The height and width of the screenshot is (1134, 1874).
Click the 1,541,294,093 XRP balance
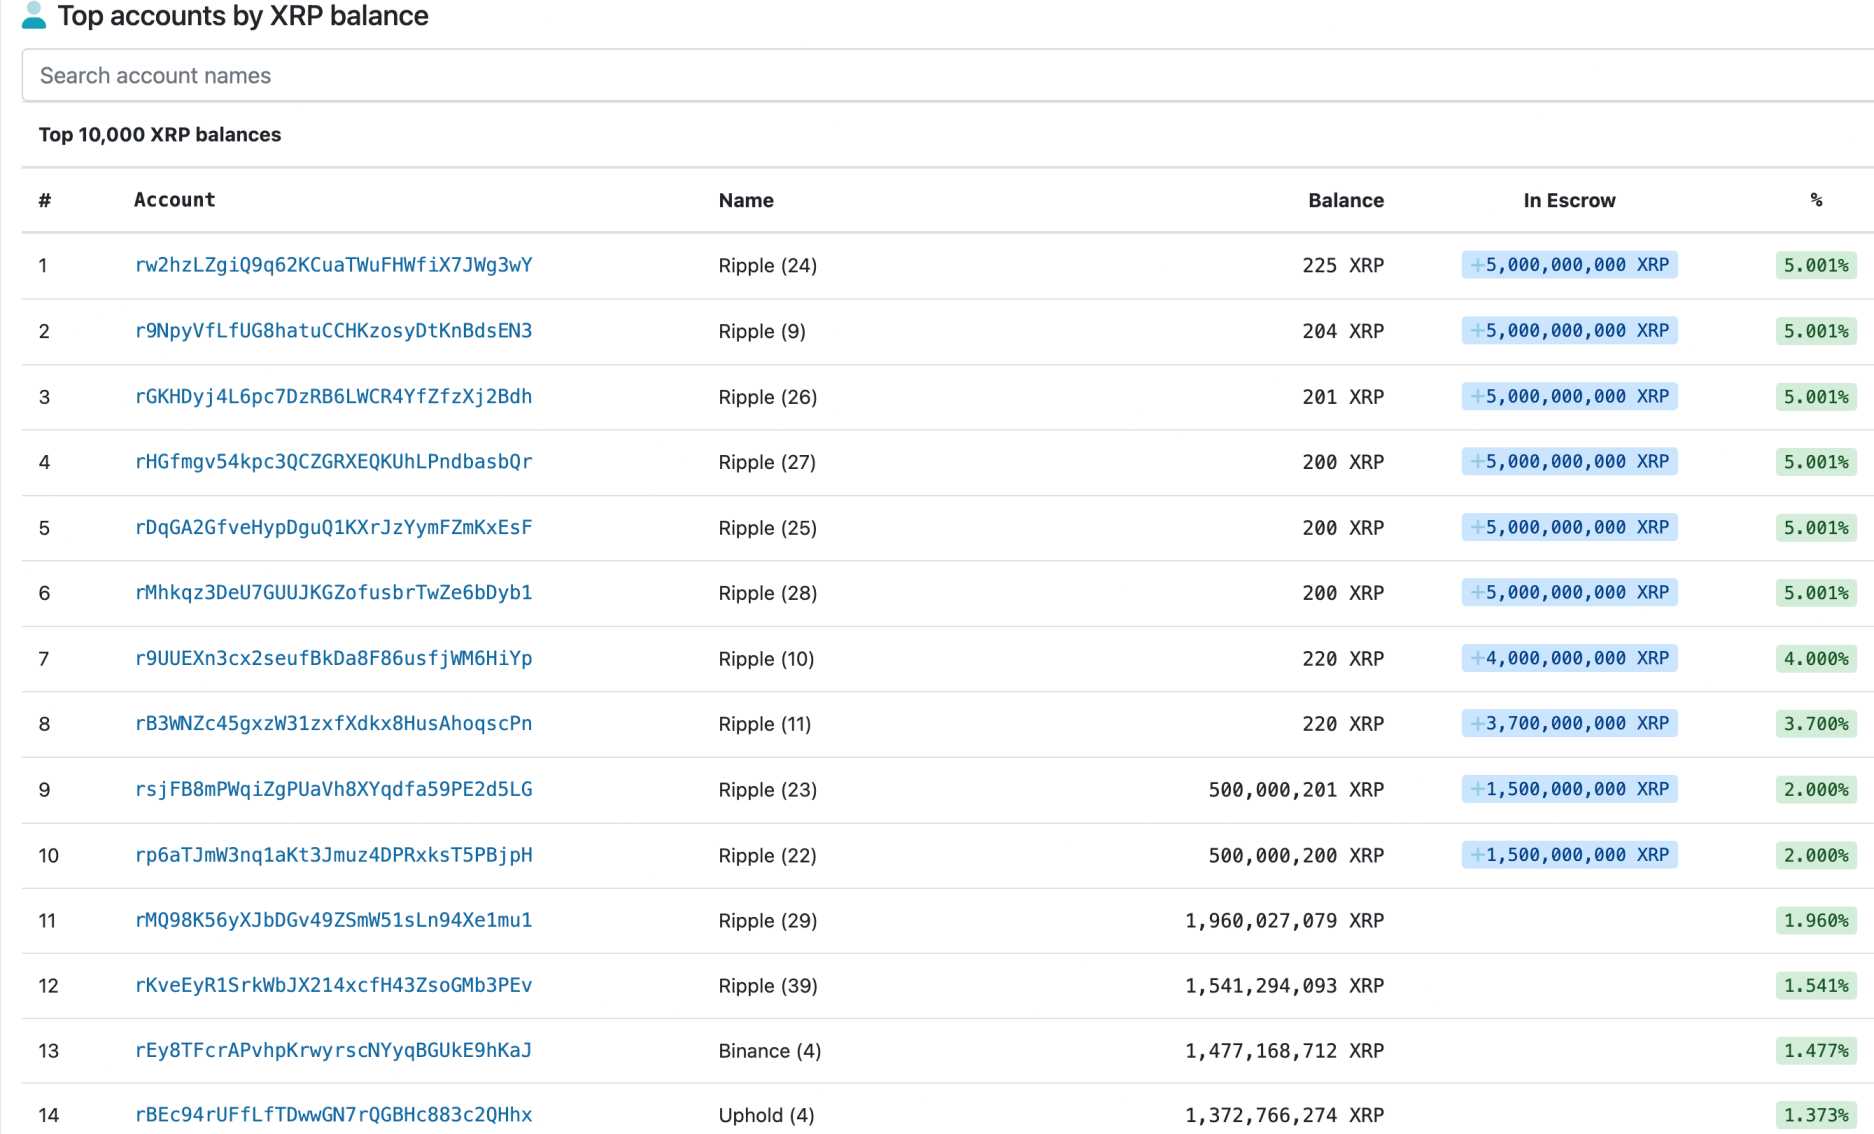1285,986
